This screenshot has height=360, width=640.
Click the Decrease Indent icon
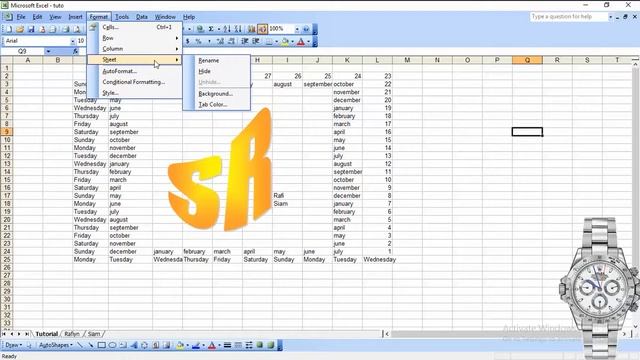point(245,41)
